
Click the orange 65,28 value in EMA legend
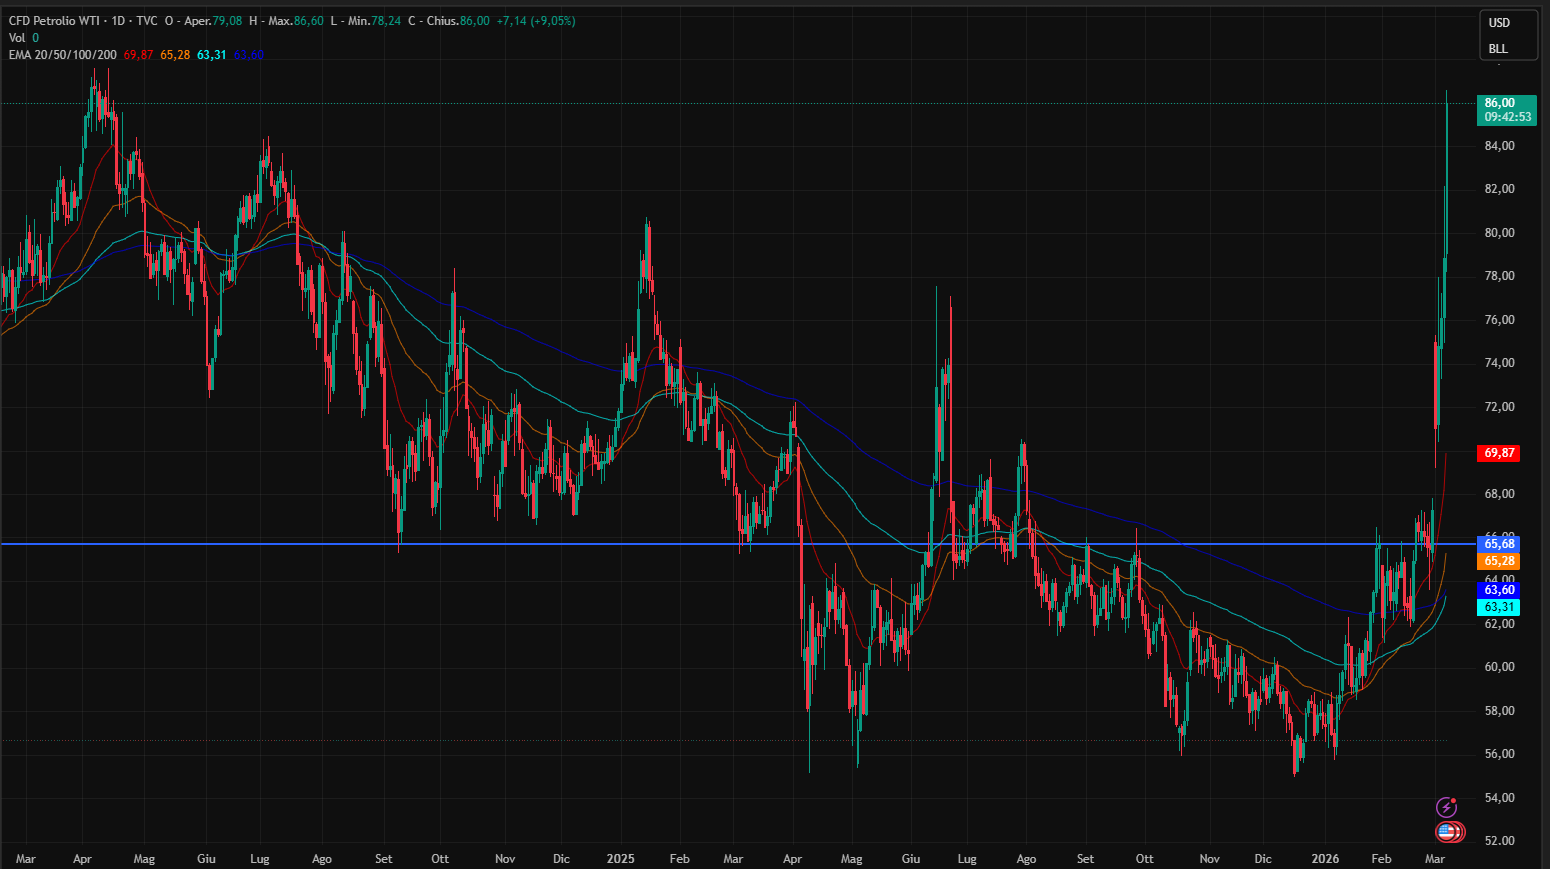tap(175, 55)
